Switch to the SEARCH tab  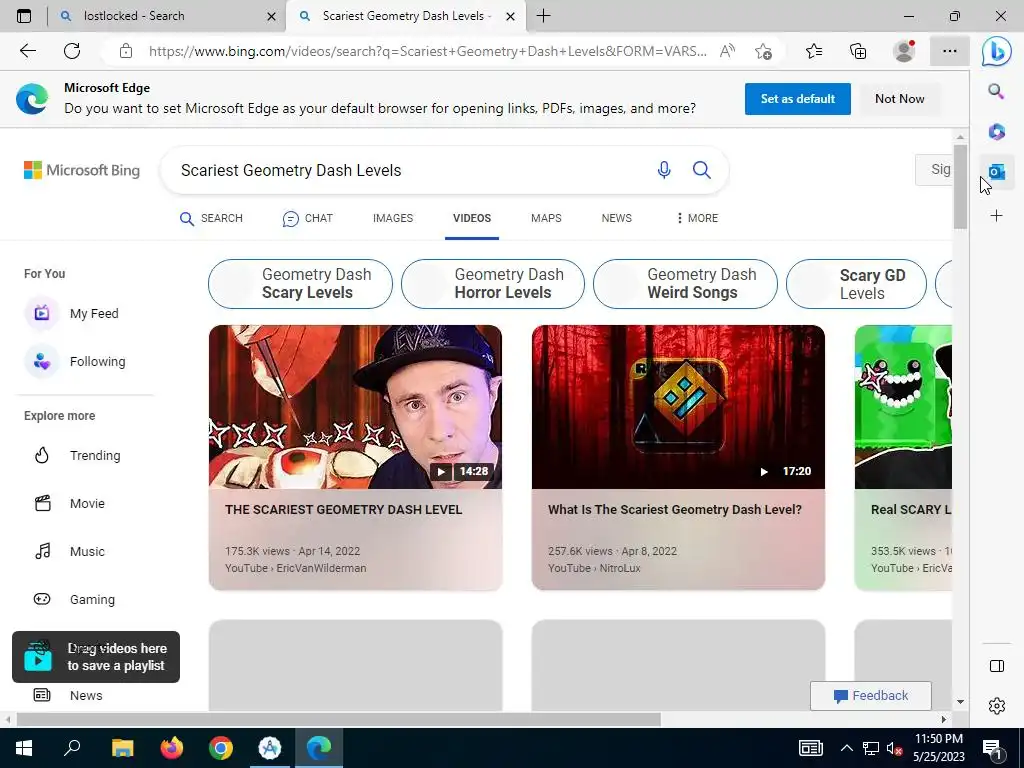click(x=211, y=218)
